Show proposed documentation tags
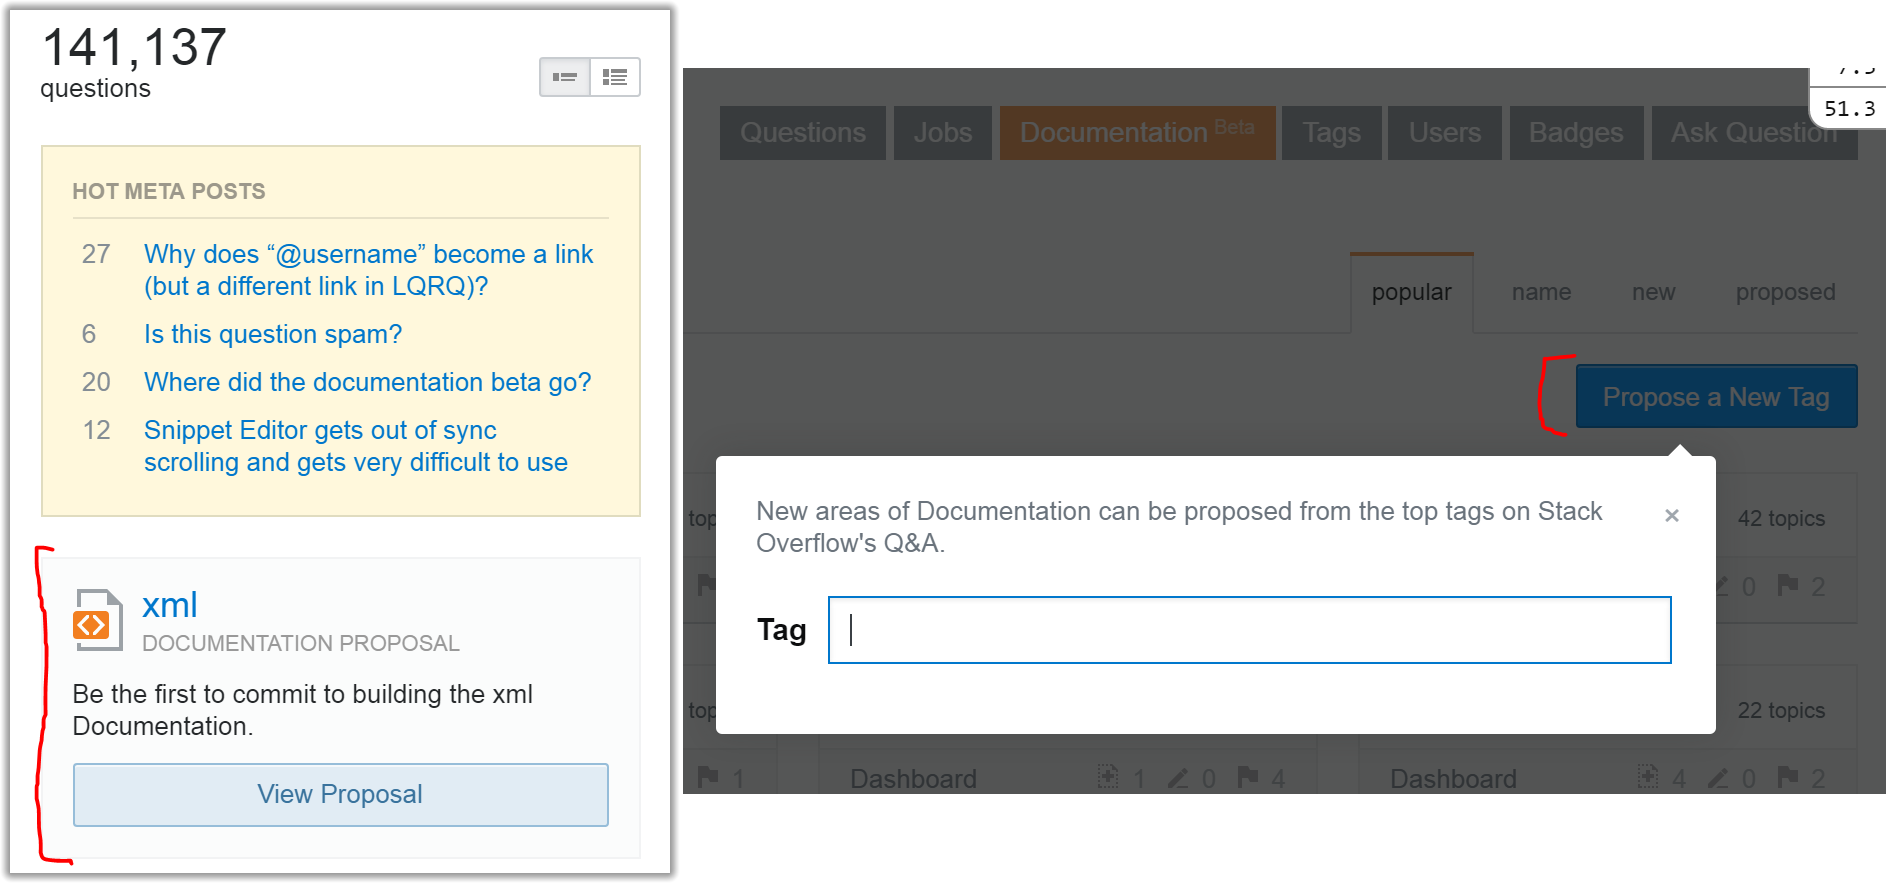The height and width of the screenshot is (883, 1886). pos(1785,292)
